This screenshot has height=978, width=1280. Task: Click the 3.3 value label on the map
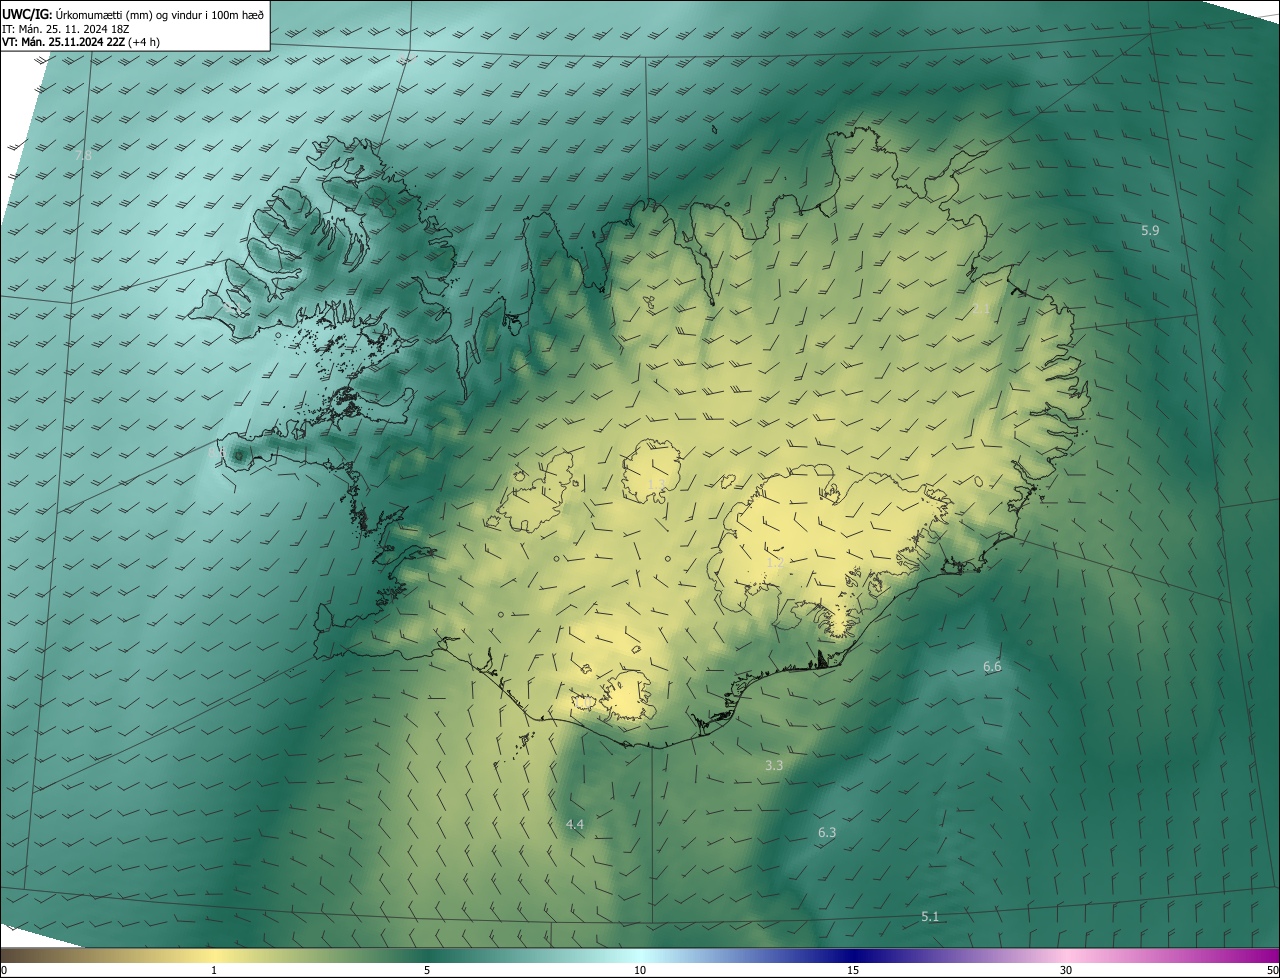click(x=774, y=765)
